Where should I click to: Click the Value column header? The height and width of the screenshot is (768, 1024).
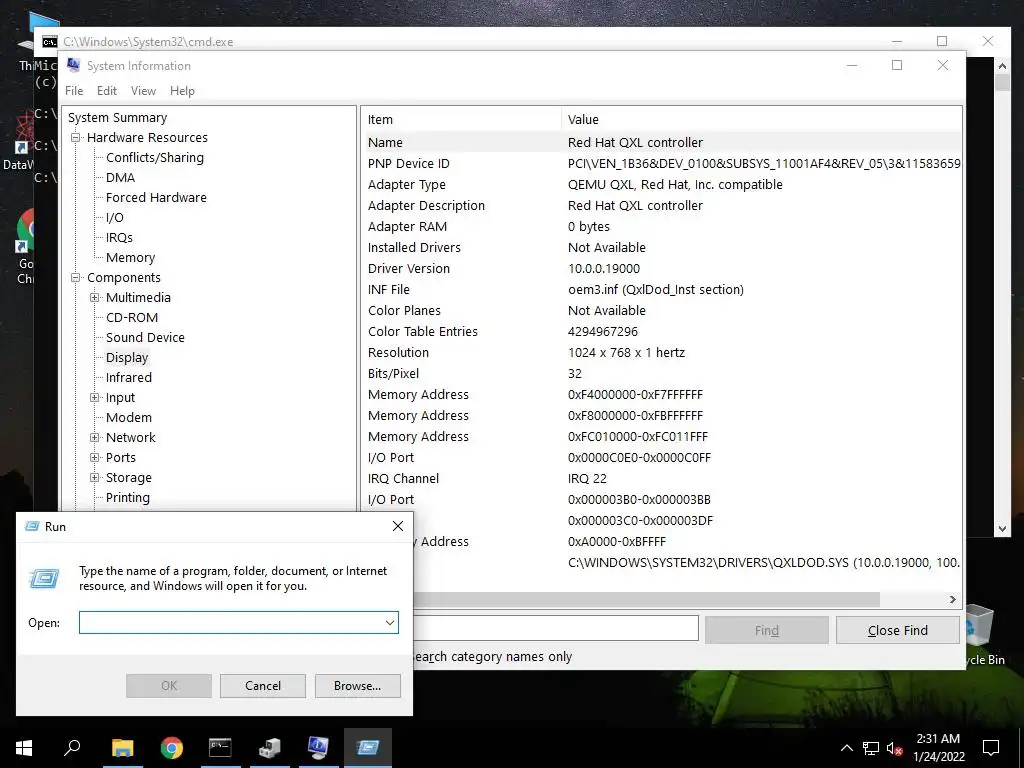click(761, 120)
